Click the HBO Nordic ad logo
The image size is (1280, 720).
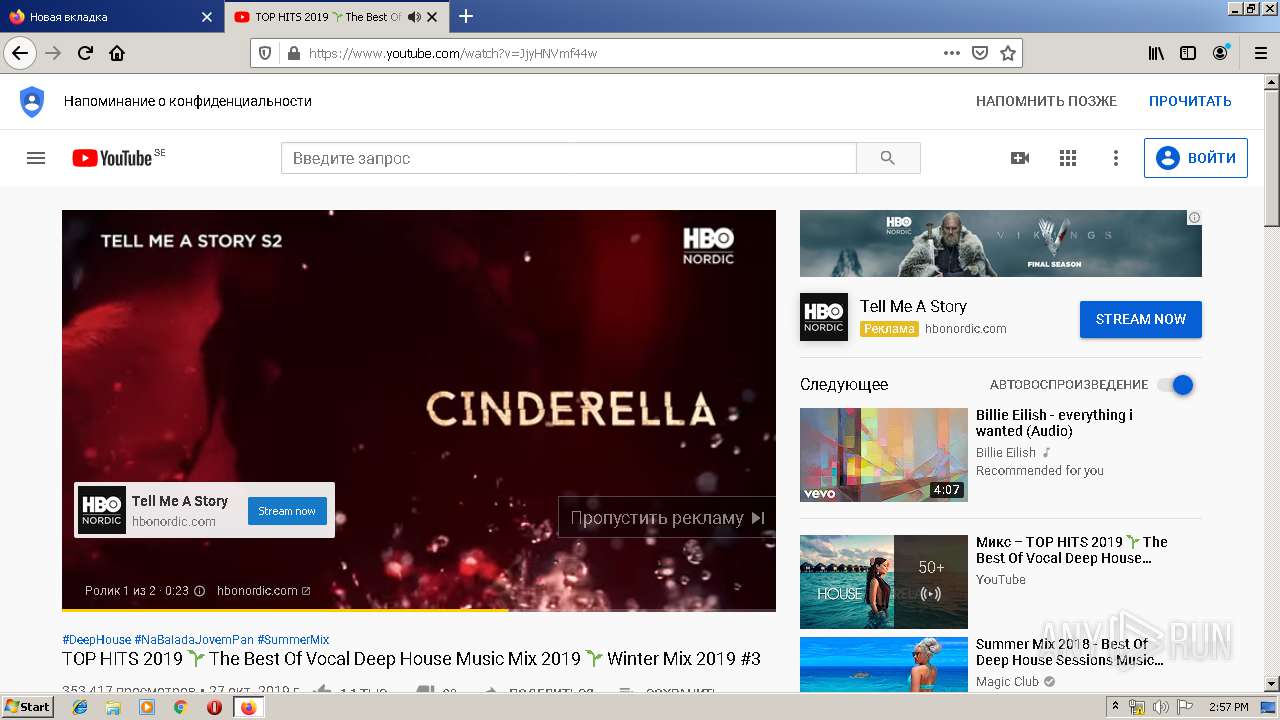(x=824, y=317)
